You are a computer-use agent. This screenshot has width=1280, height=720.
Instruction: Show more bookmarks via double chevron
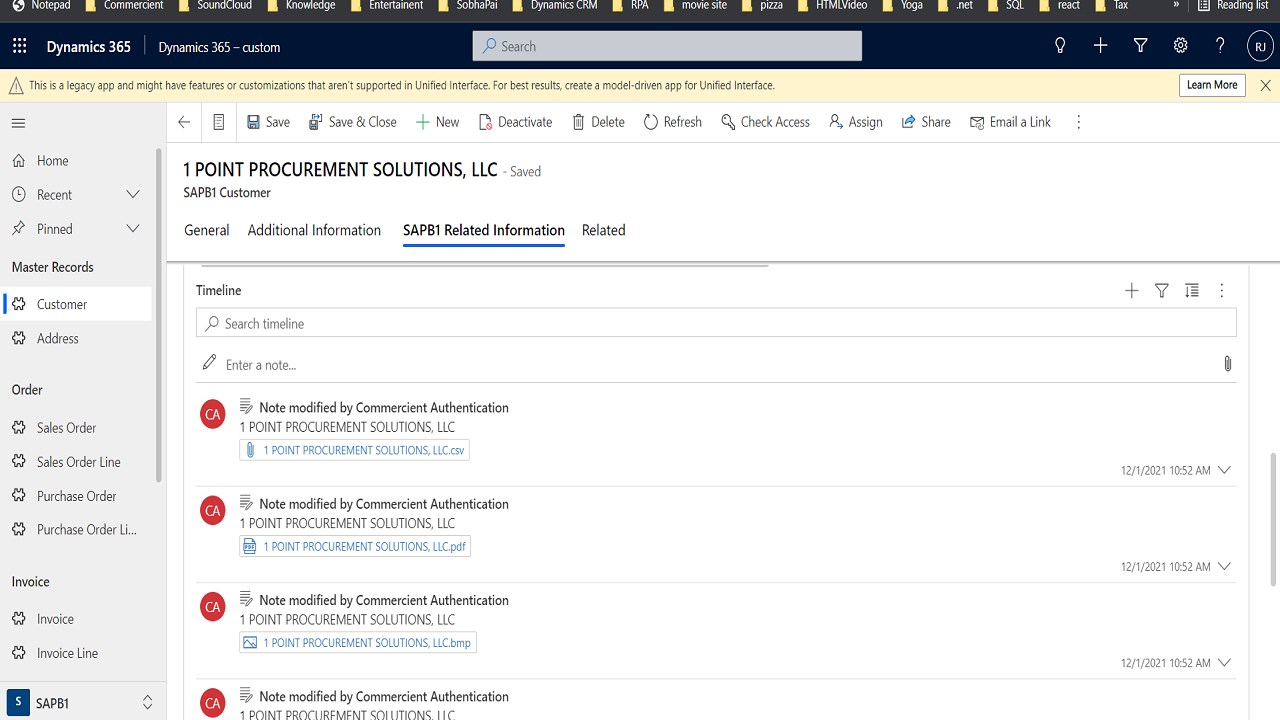1176,5
